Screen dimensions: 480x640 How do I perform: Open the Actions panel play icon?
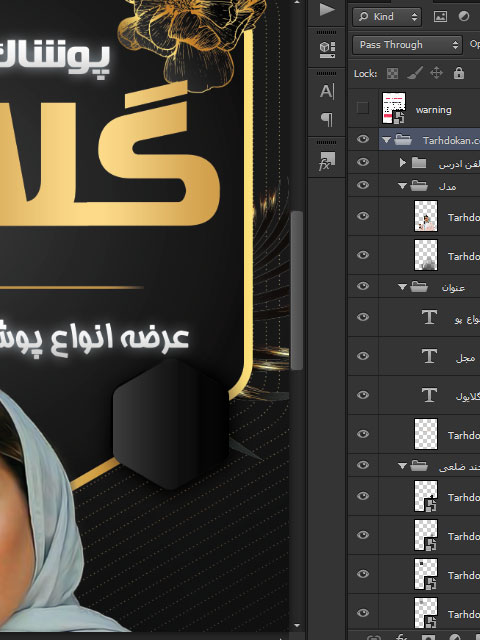pos(327,10)
